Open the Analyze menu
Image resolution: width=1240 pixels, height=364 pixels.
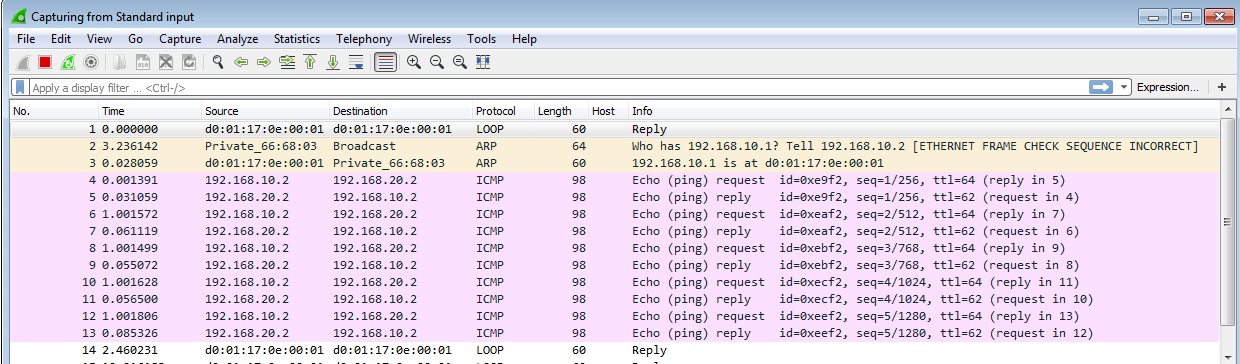pyautogui.click(x=238, y=39)
